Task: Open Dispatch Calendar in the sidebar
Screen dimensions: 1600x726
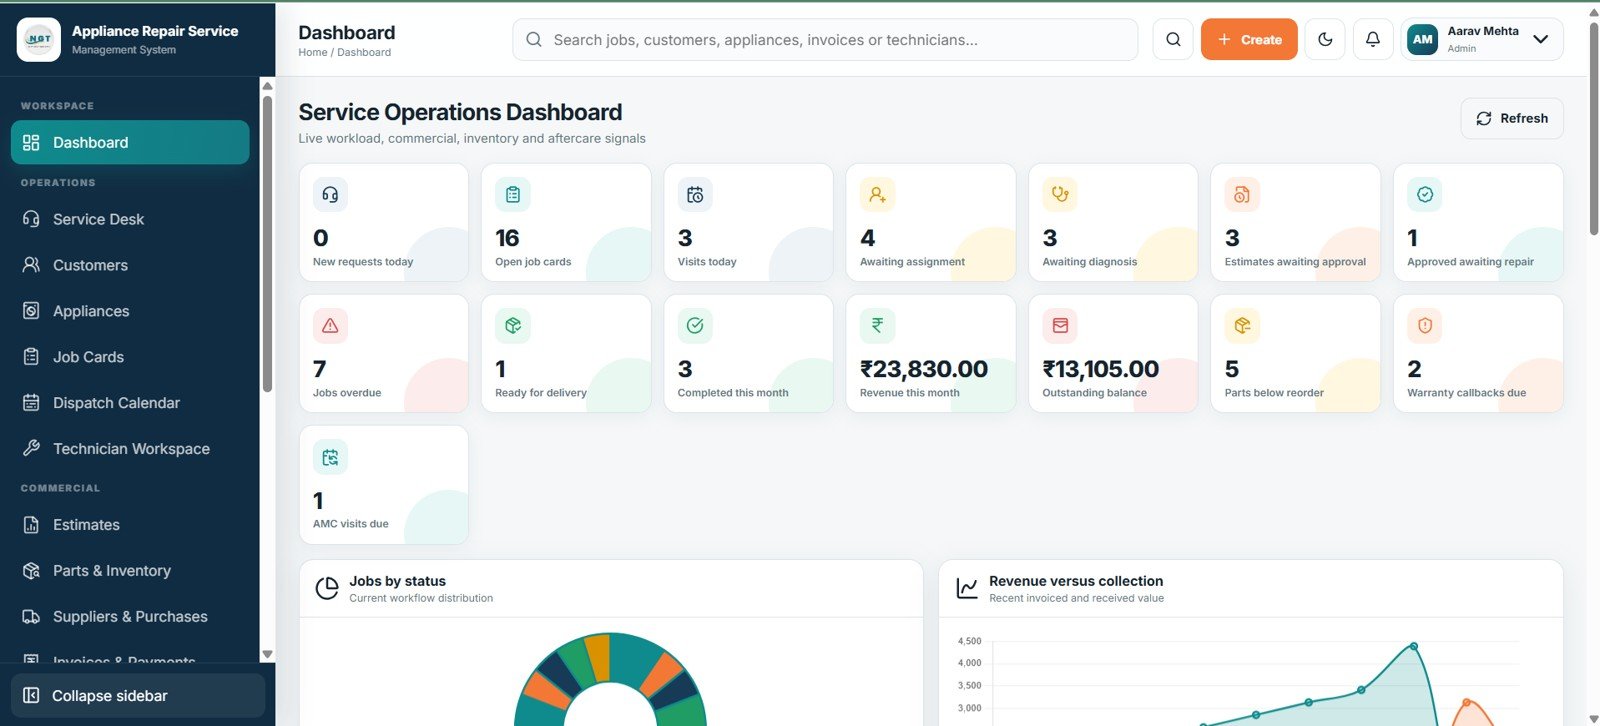Action: point(130,403)
